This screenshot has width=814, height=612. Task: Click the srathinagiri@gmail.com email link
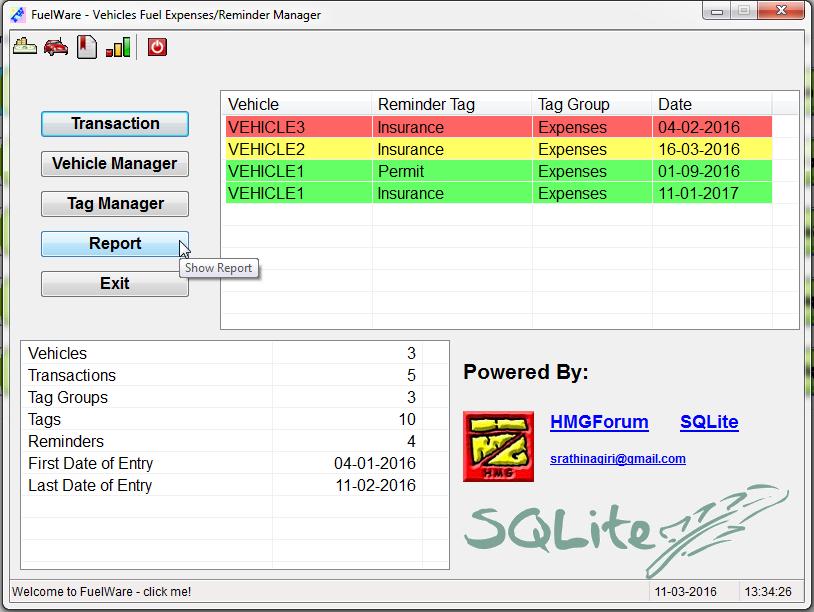[617, 459]
